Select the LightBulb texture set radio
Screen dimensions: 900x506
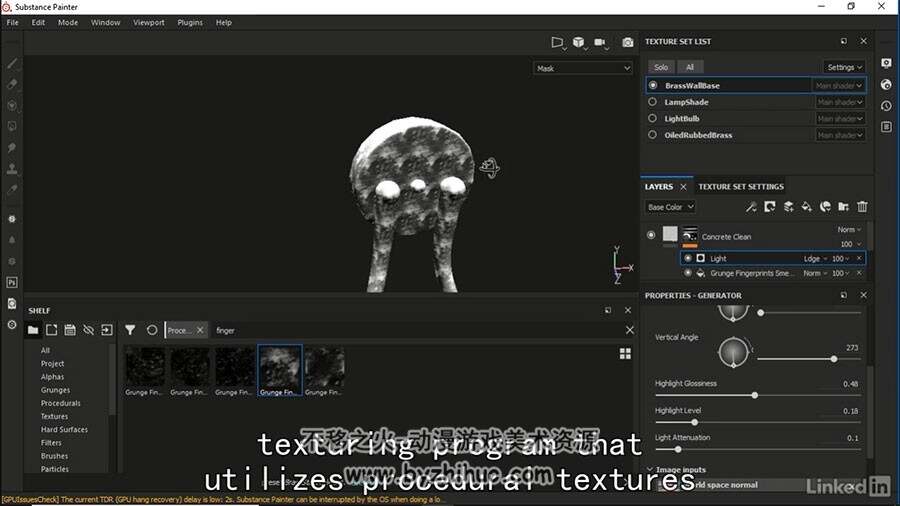coord(652,118)
